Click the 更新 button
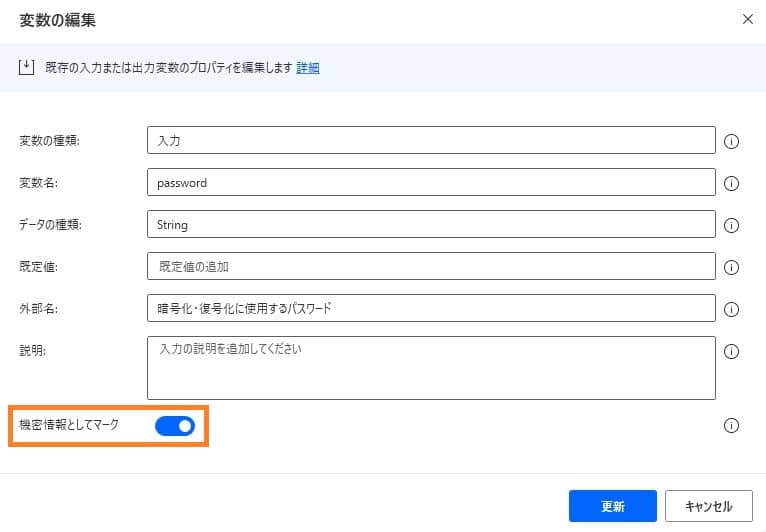 pos(613,506)
